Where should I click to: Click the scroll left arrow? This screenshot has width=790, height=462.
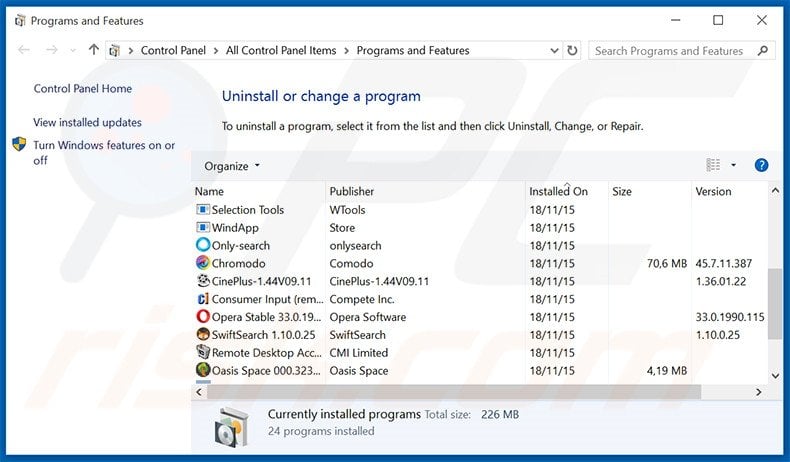point(199,392)
